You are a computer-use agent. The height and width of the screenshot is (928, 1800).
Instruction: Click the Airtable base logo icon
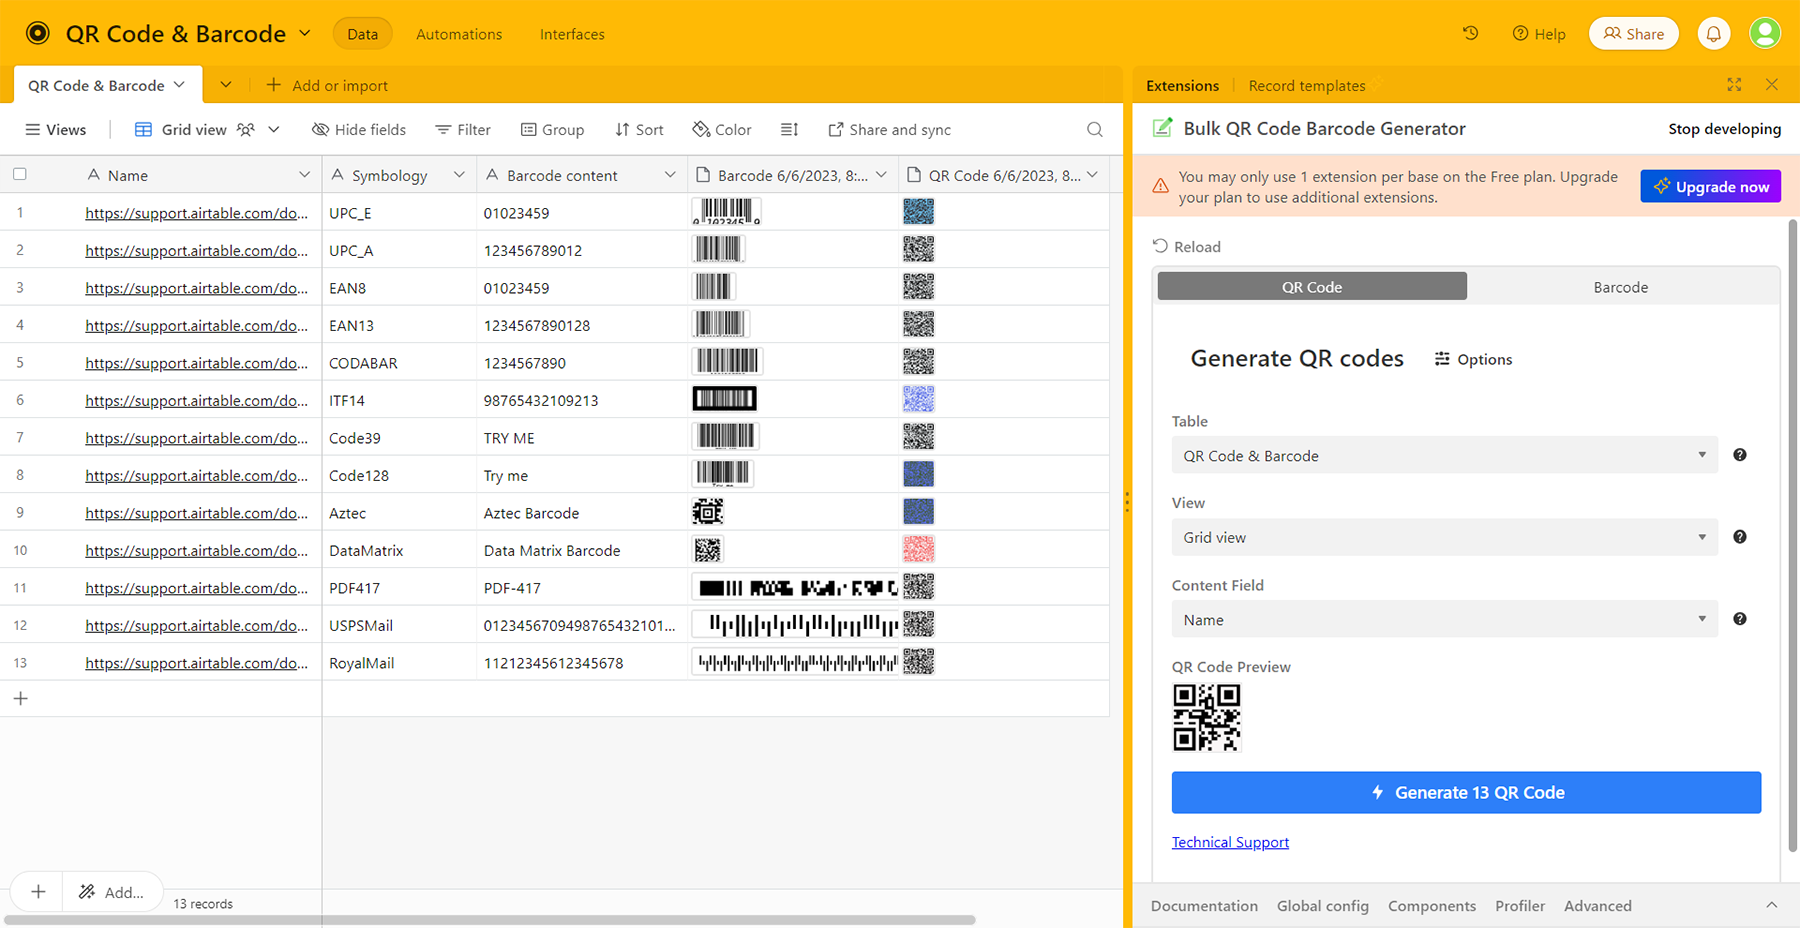[38, 33]
